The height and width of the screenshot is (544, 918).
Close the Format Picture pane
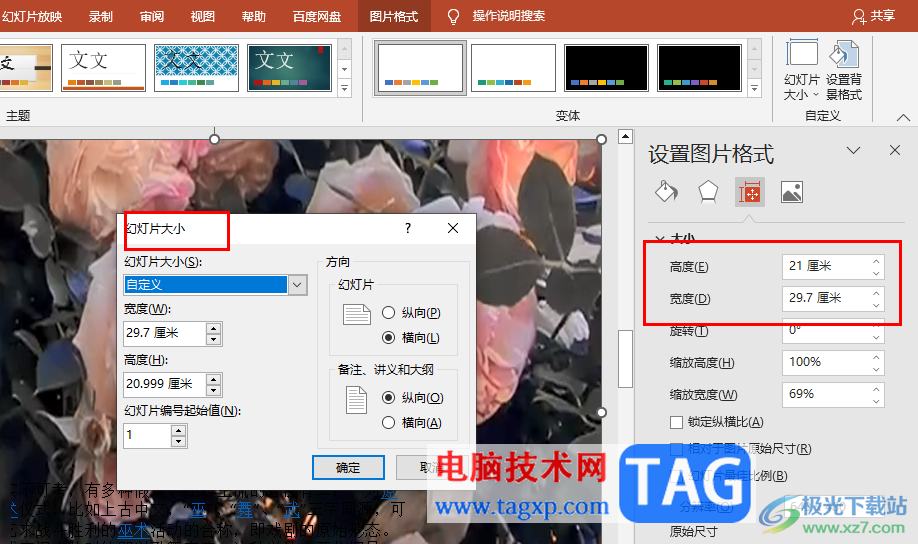895,150
